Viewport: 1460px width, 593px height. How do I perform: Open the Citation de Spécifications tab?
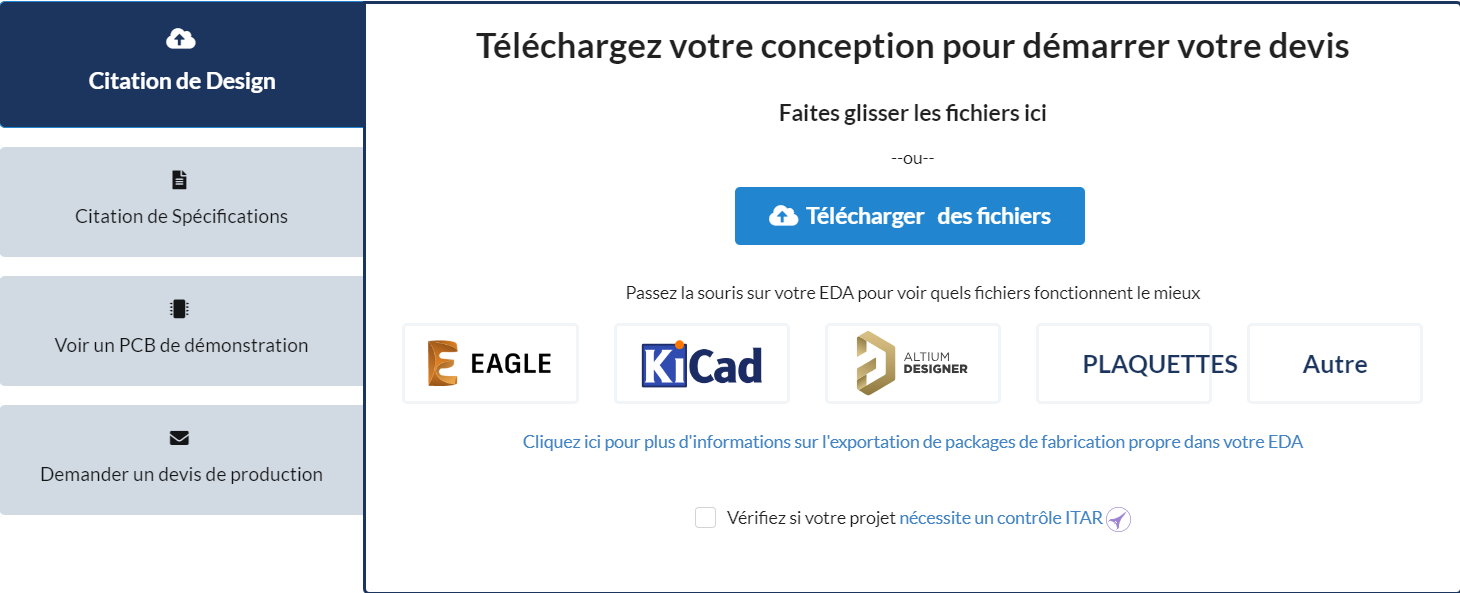pos(182,203)
